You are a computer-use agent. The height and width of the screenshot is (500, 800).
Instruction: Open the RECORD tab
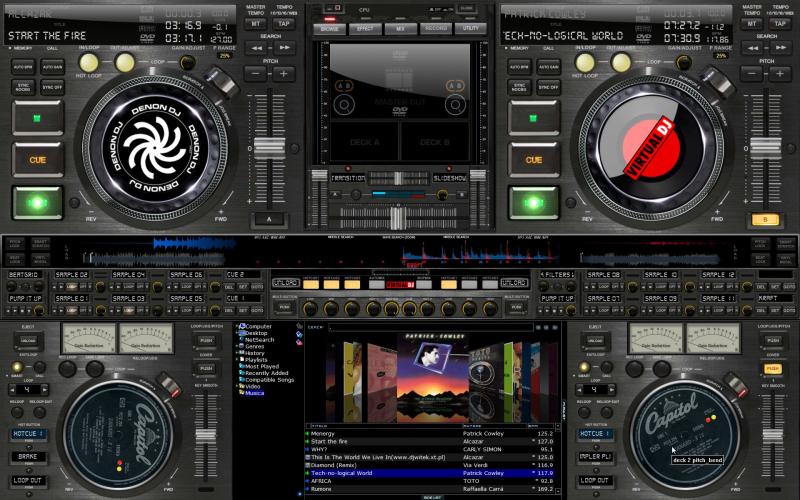(x=436, y=29)
